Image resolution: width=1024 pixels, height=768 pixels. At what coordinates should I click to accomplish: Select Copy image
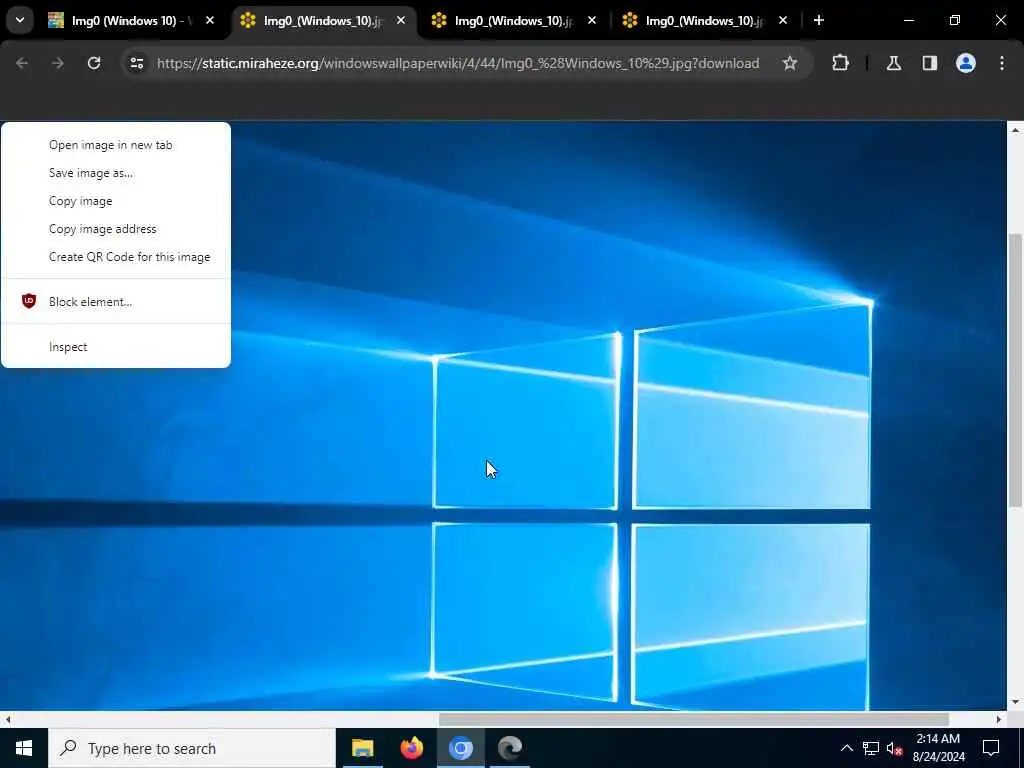[116, 201]
